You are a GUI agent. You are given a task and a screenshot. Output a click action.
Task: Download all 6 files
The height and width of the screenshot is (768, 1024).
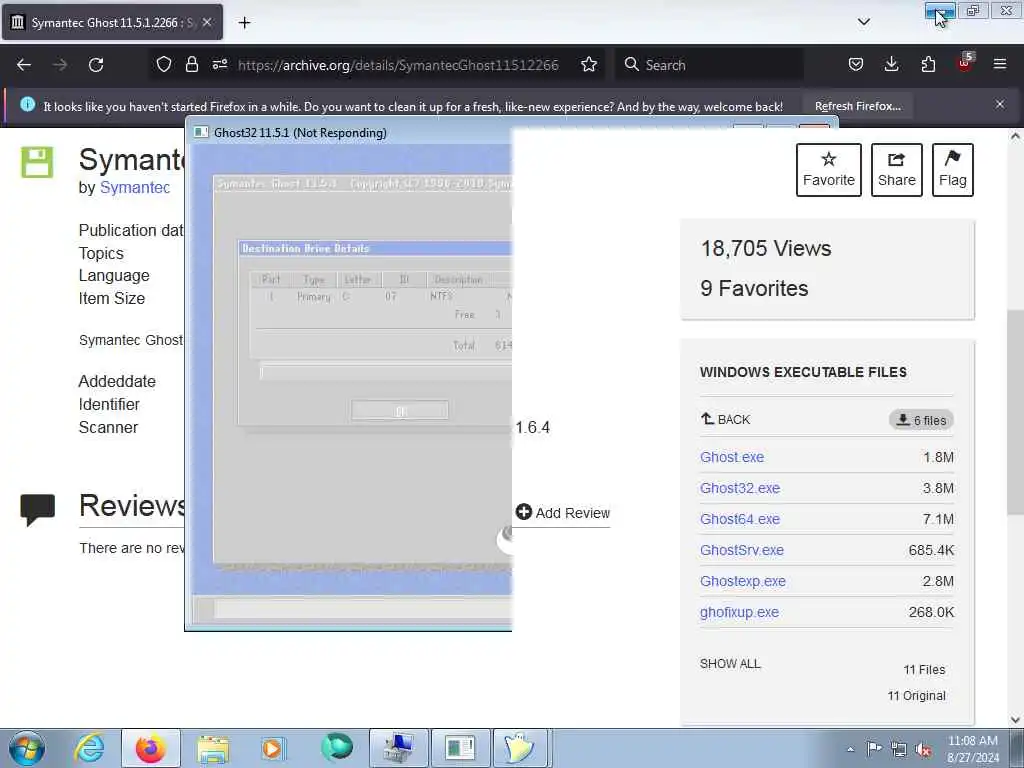pos(921,420)
